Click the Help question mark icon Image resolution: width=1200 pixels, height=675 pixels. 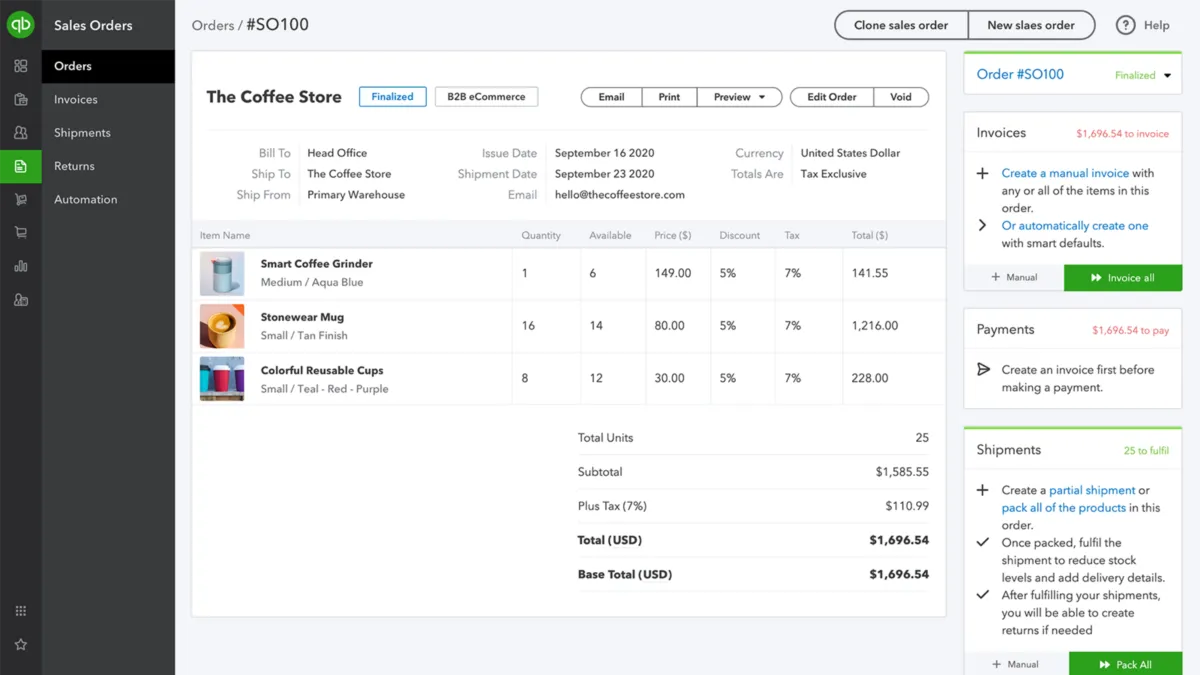pyautogui.click(x=1126, y=25)
